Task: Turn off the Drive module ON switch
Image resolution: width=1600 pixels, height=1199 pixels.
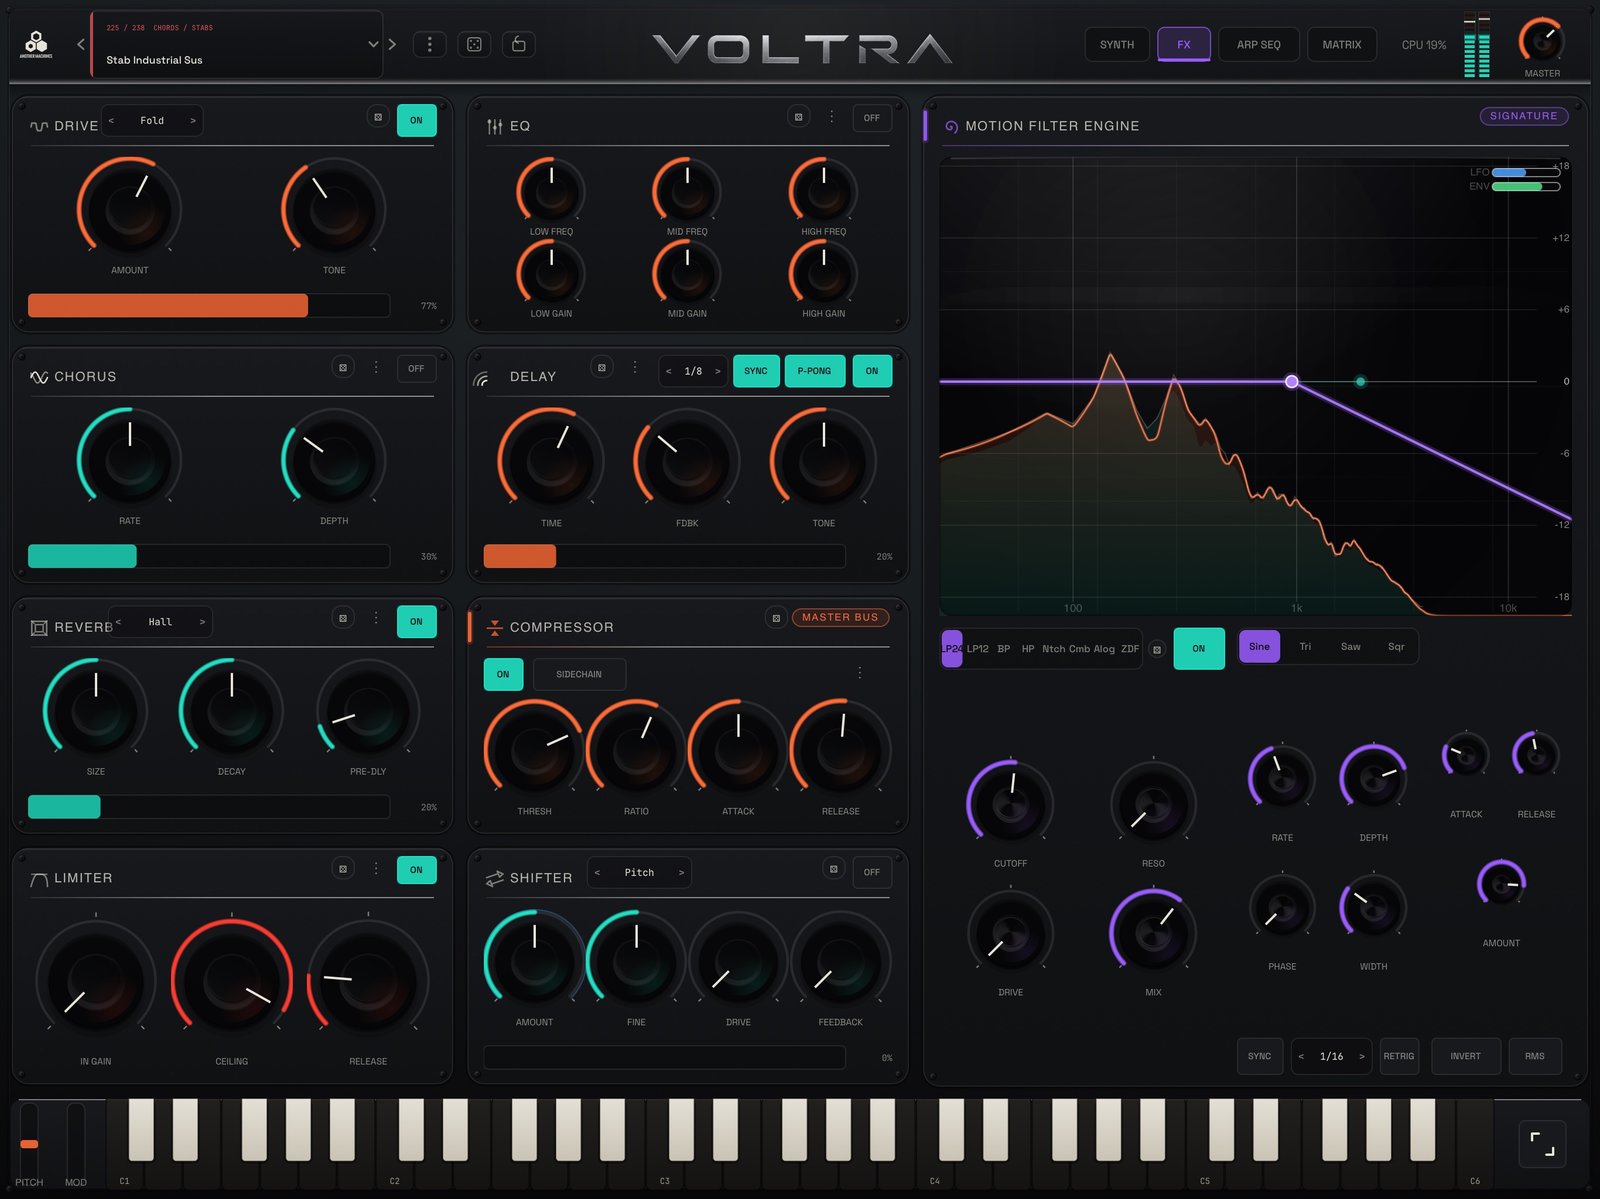Action: point(416,120)
